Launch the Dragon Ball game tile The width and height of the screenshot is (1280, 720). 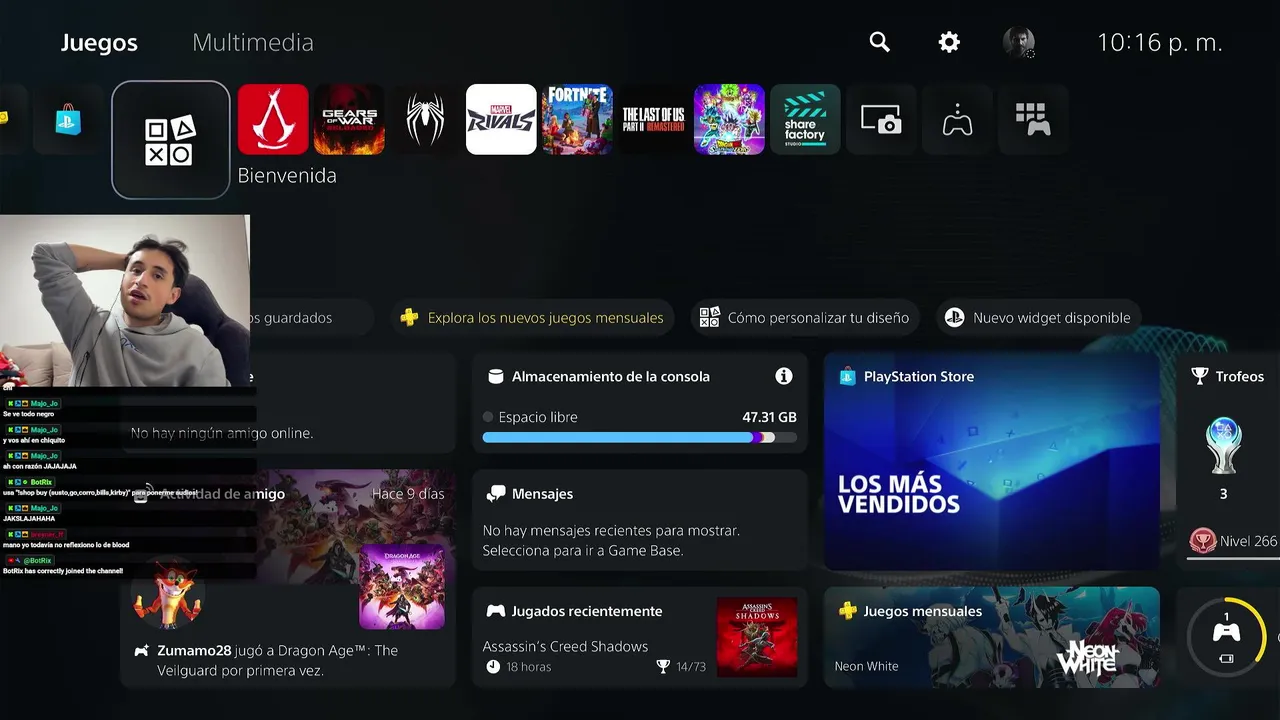[x=729, y=120]
